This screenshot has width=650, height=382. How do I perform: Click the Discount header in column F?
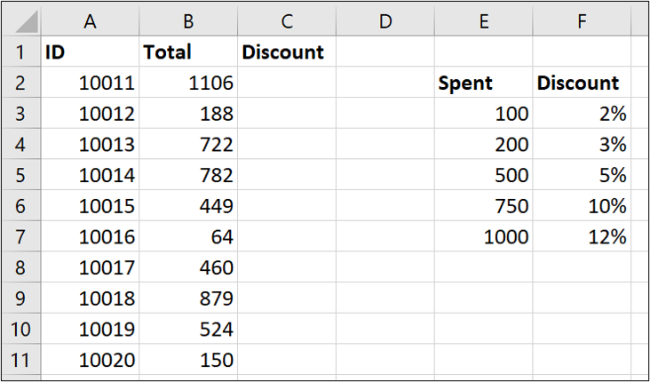[582, 83]
